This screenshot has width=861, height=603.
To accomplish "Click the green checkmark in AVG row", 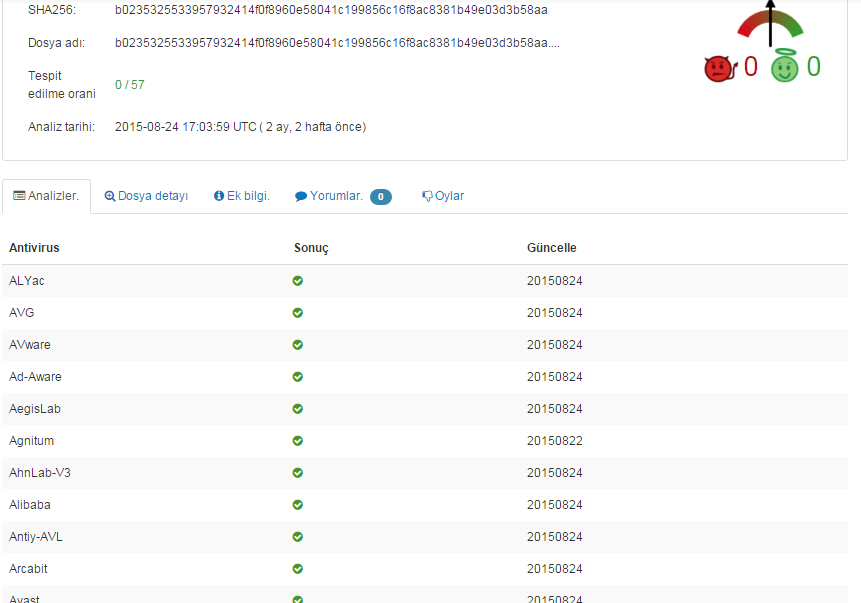I will click(x=298, y=312).
